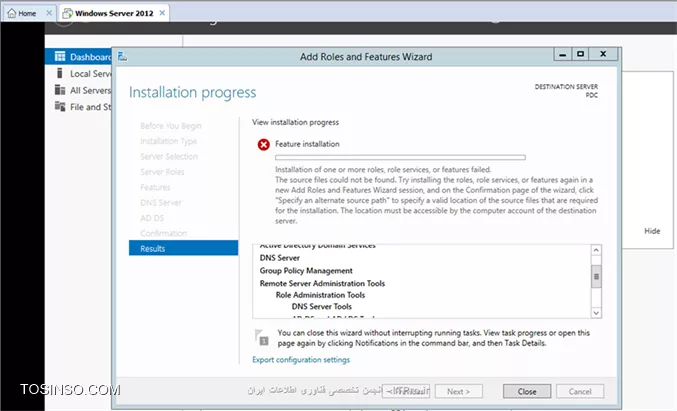Open All Servers in Server Manager sidebar
The image size is (677, 411).
coord(90,90)
